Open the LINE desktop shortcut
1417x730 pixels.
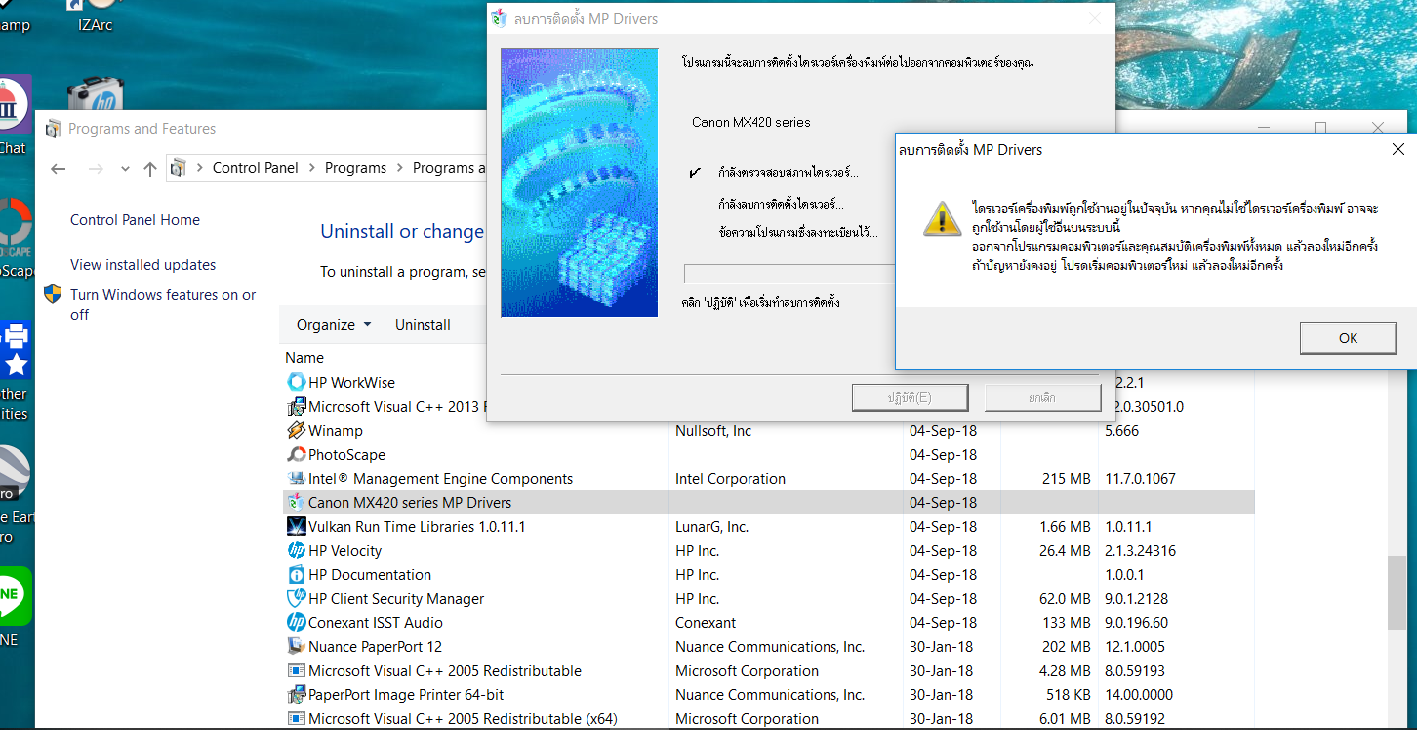click(14, 605)
